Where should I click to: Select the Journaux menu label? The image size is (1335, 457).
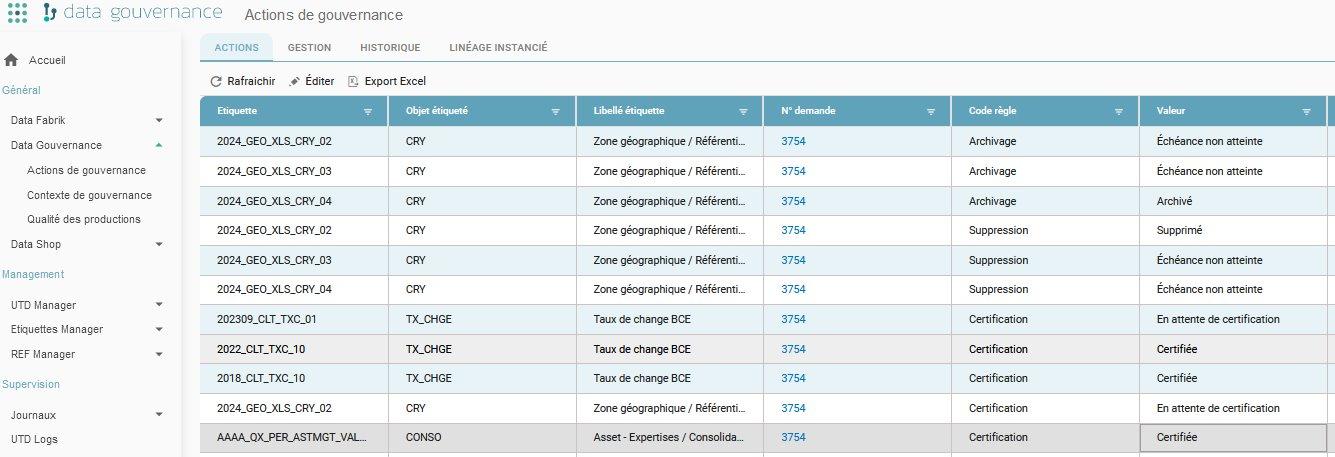pyautogui.click(x=33, y=414)
